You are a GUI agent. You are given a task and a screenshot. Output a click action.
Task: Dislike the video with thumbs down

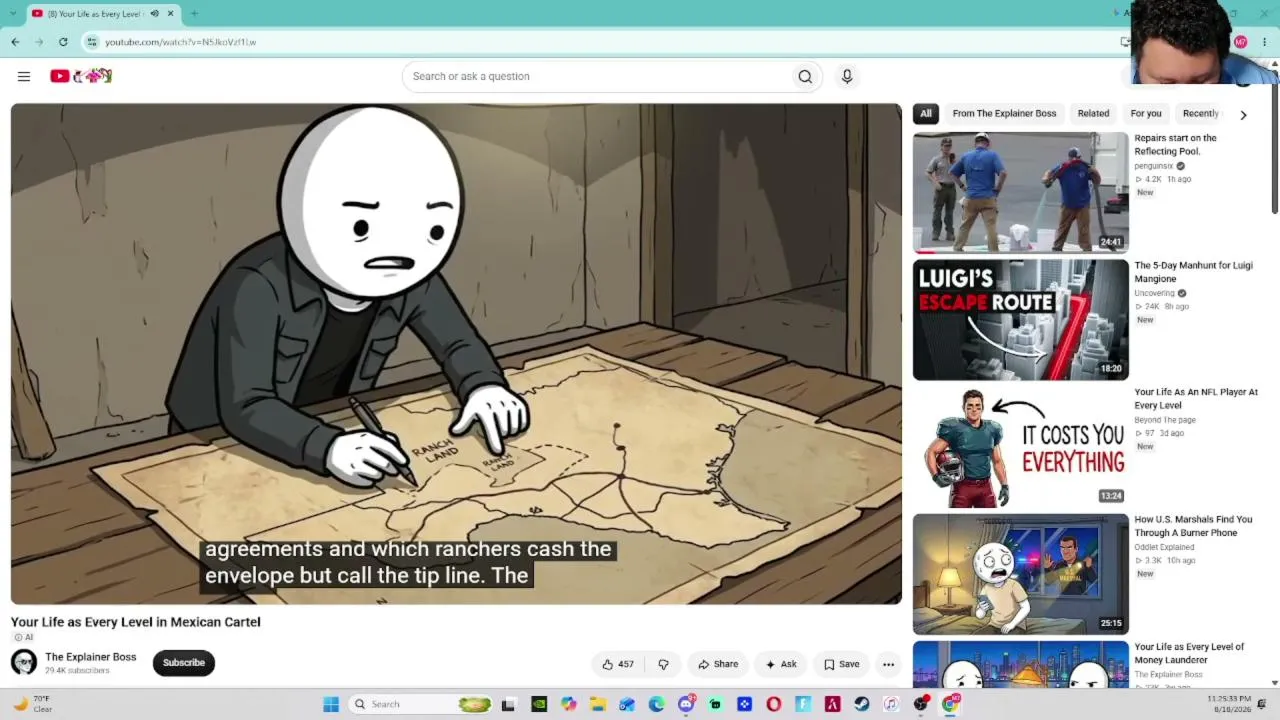point(663,664)
